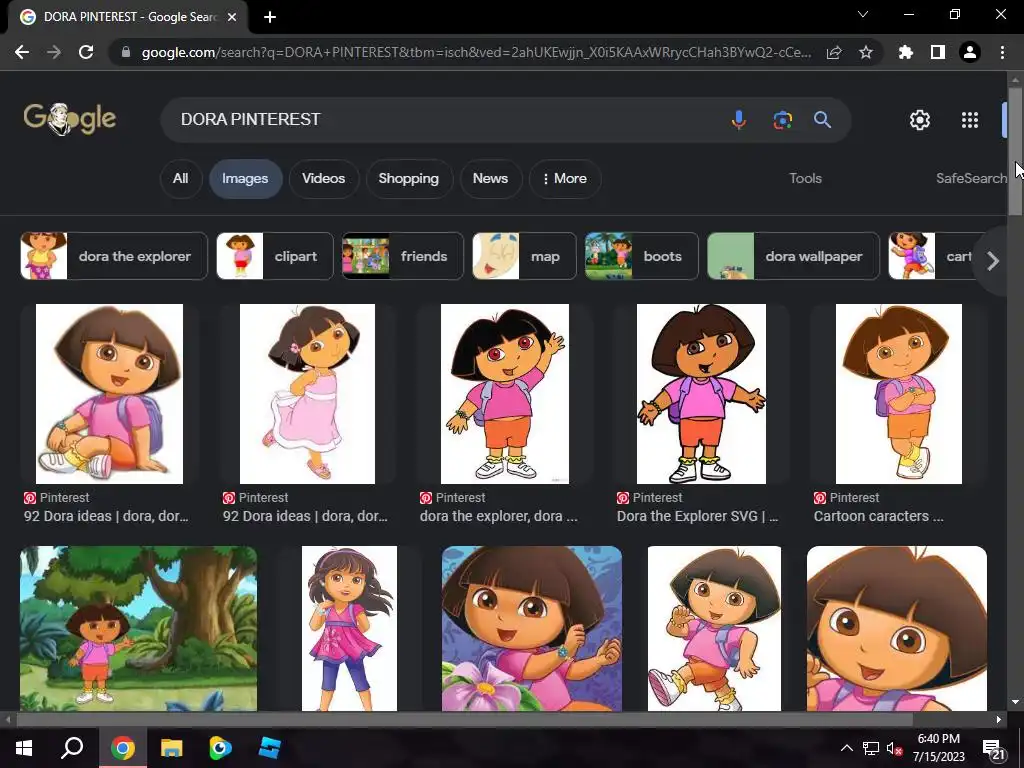Open waving Dora thumbnail

[505, 394]
